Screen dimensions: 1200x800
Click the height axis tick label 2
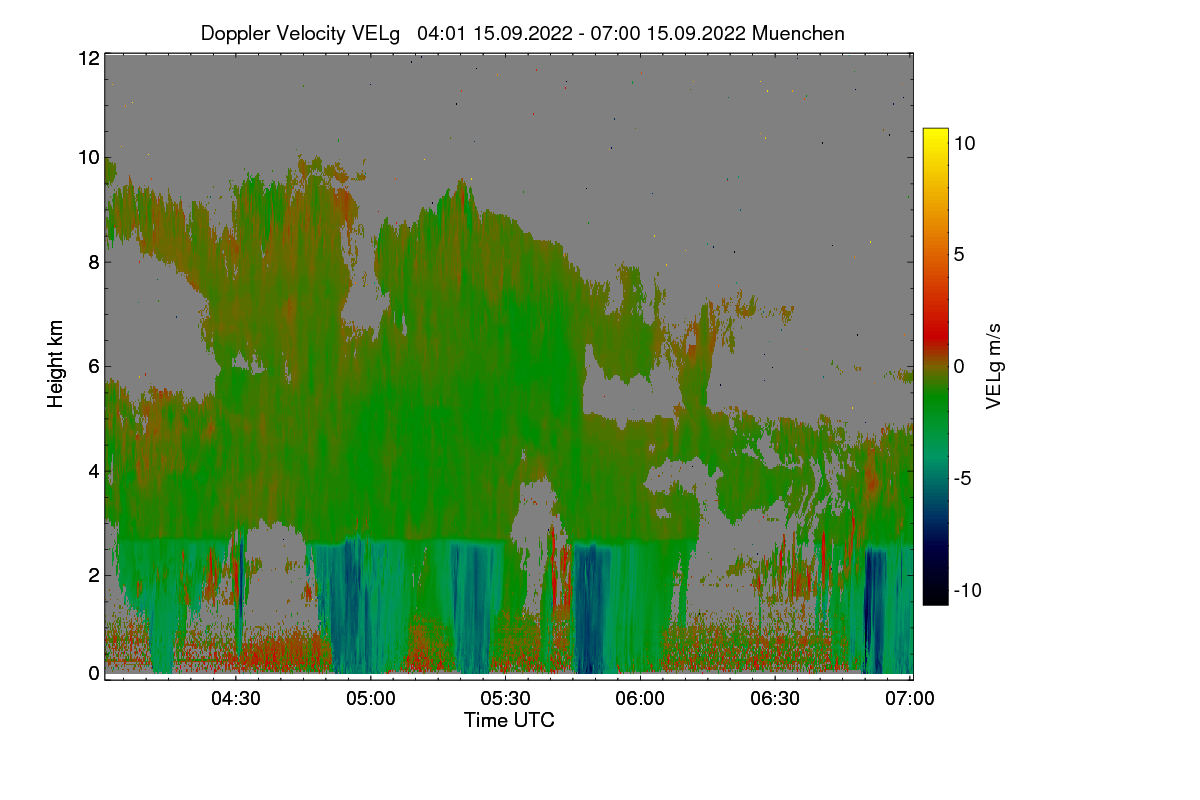coord(94,574)
